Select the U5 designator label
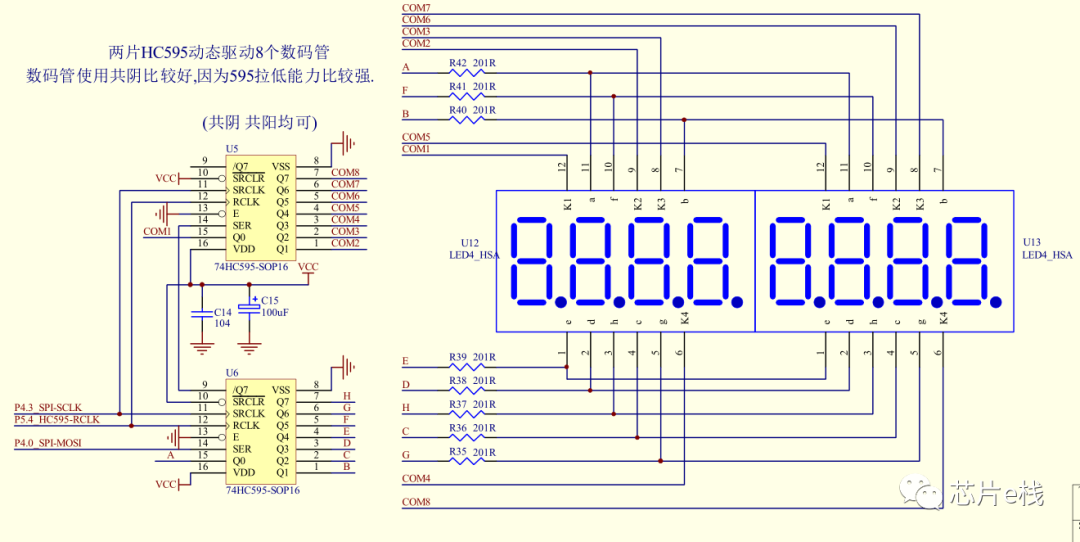 (x=232, y=149)
